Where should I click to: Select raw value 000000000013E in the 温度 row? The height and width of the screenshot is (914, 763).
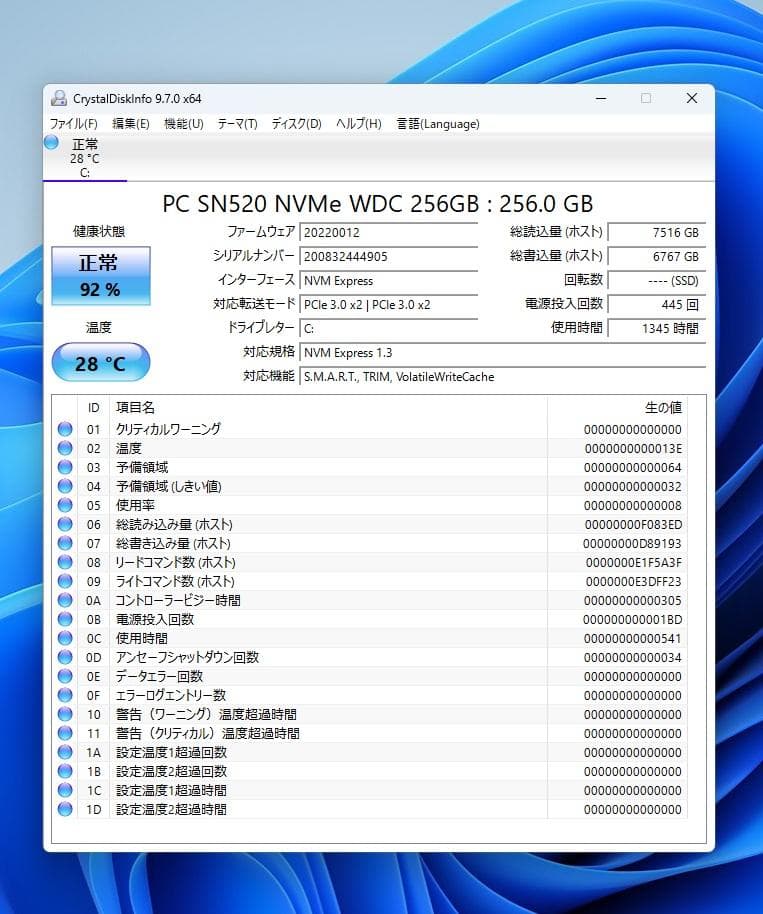(x=633, y=448)
